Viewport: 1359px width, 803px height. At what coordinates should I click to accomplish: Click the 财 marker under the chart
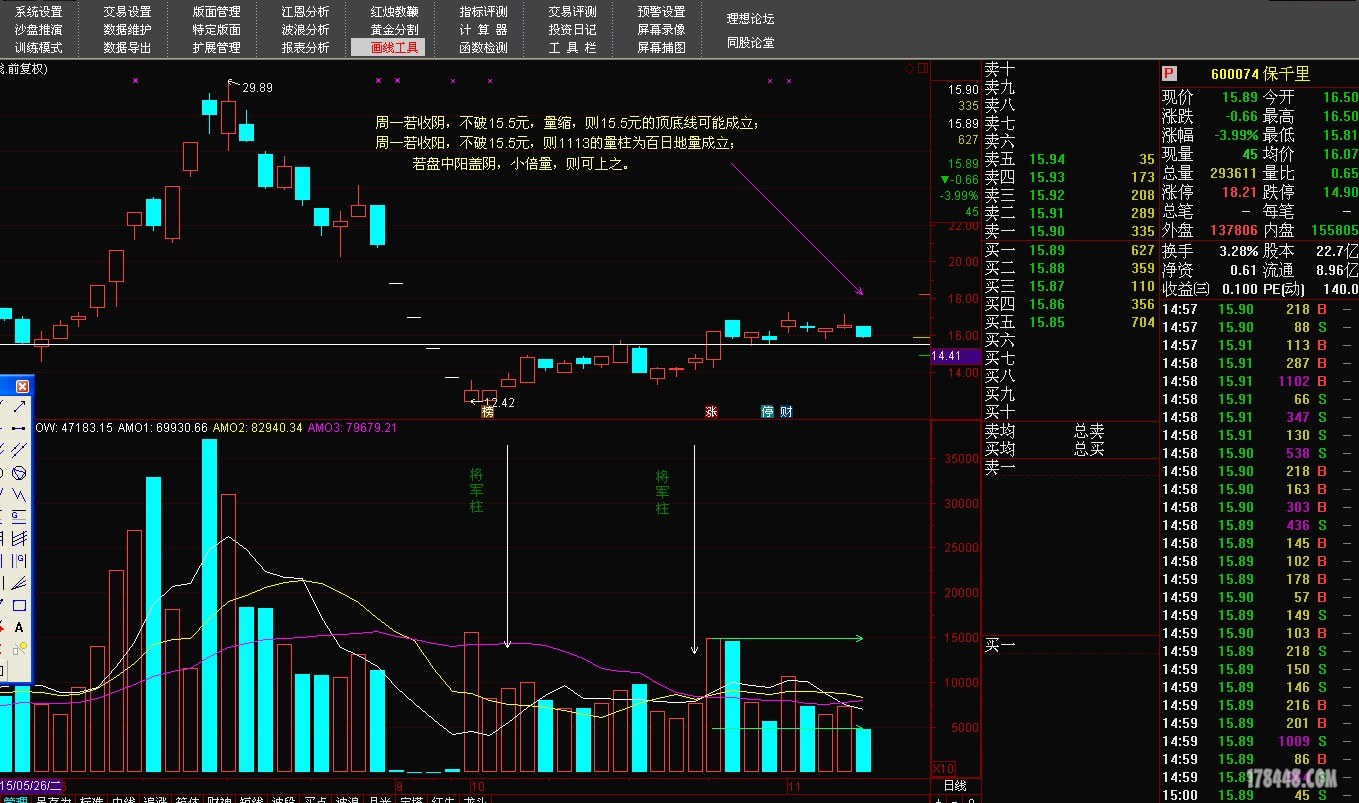(x=787, y=411)
